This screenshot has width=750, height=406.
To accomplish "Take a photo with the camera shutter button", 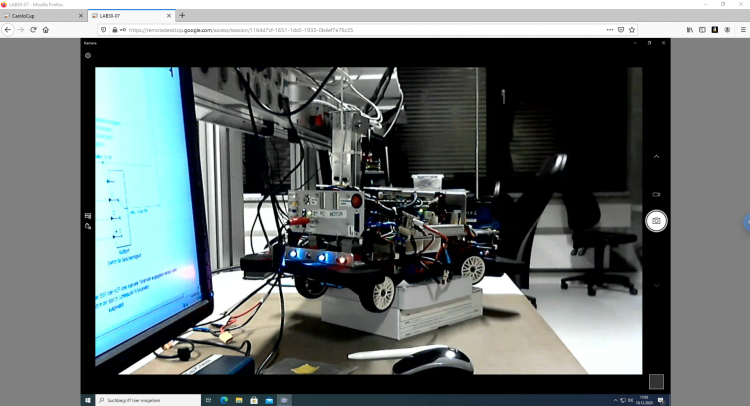I will 656,220.
